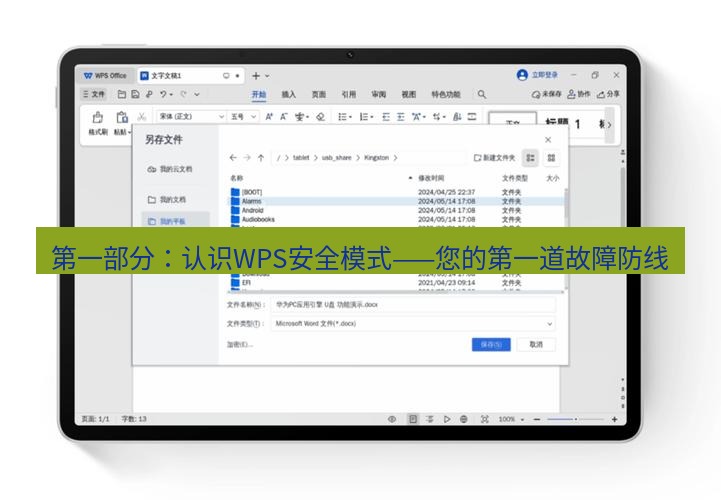This screenshot has width=721, height=500.
Task: Click 立即登录 login link
Action: (545, 75)
